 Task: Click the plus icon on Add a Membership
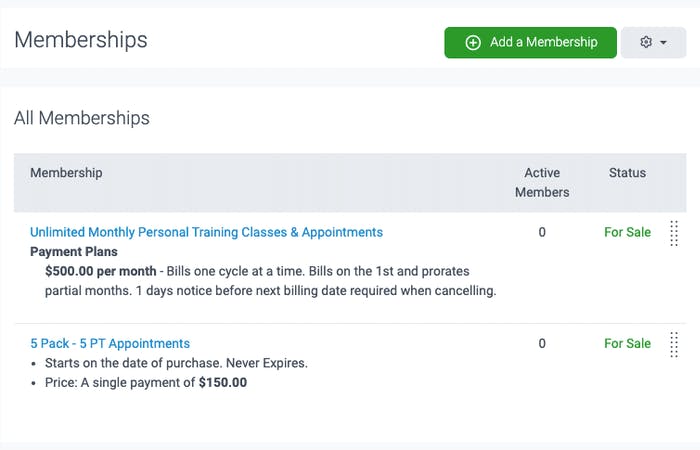474,43
